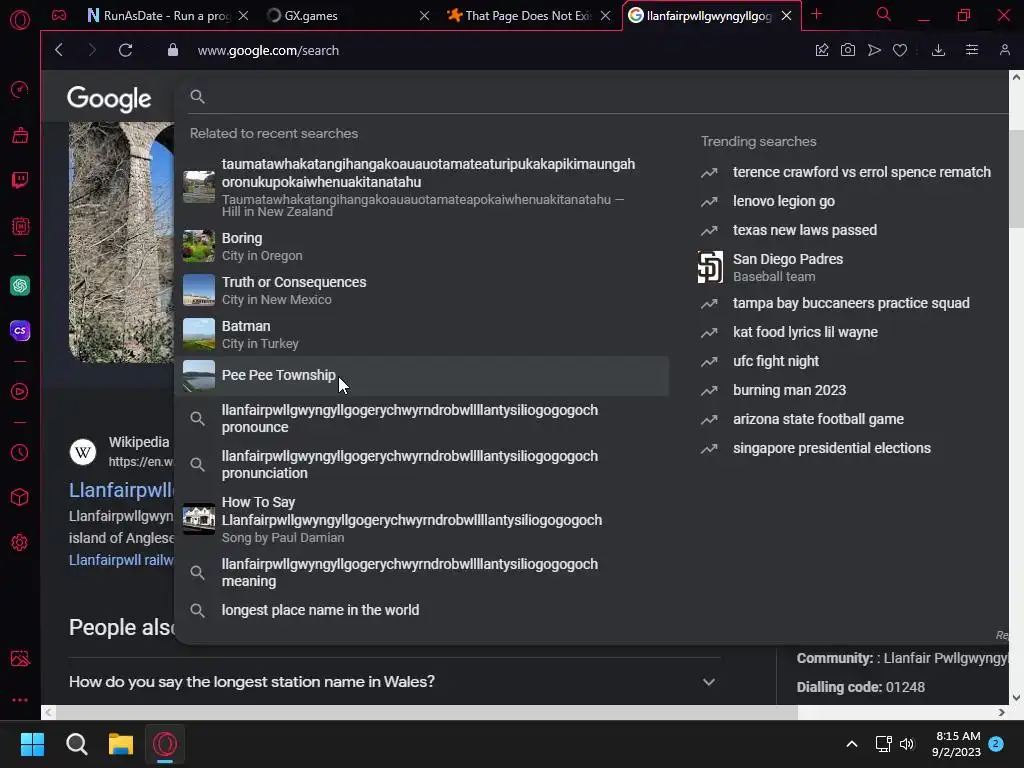Open trending 'singapore presidential elections'

[832, 448]
